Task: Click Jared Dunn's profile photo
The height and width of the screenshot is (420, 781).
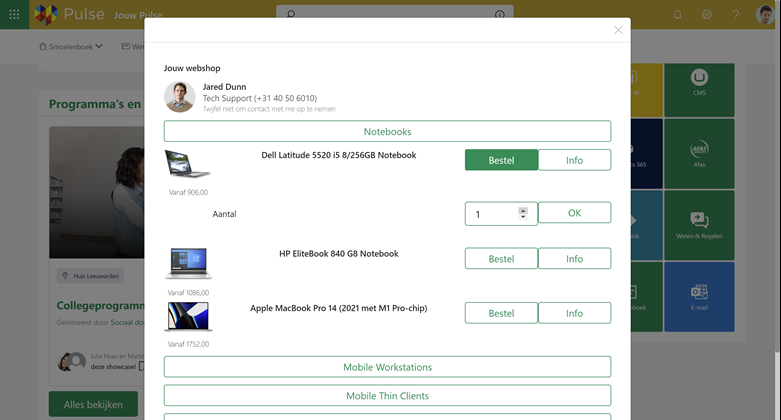Action: [x=179, y=97]
